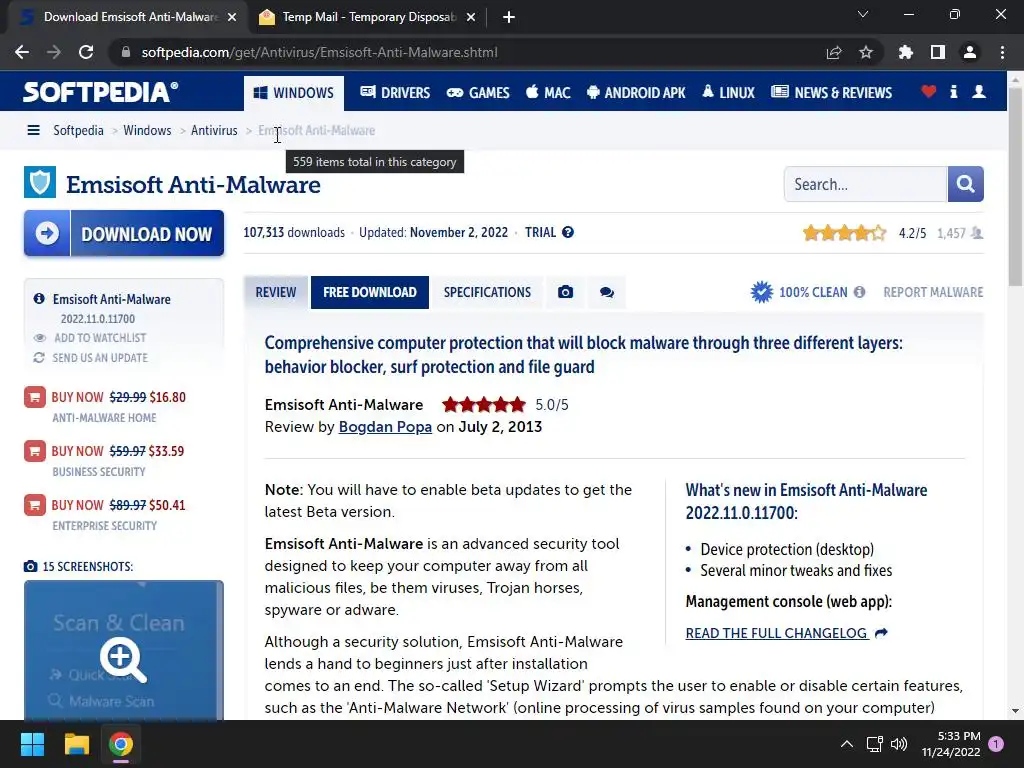The image size is (1024, 768).
Task: Click the Softpedia breadcrumb link
Action: tap(78, 131)
